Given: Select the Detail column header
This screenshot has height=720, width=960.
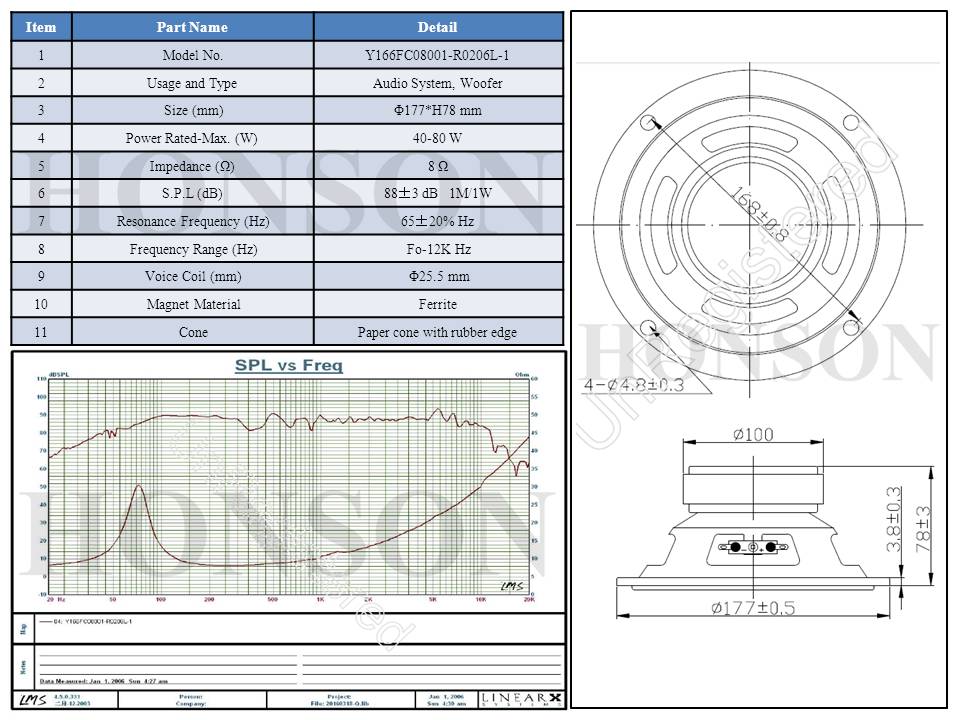Looking at the screenshot, I should point(438,27).
